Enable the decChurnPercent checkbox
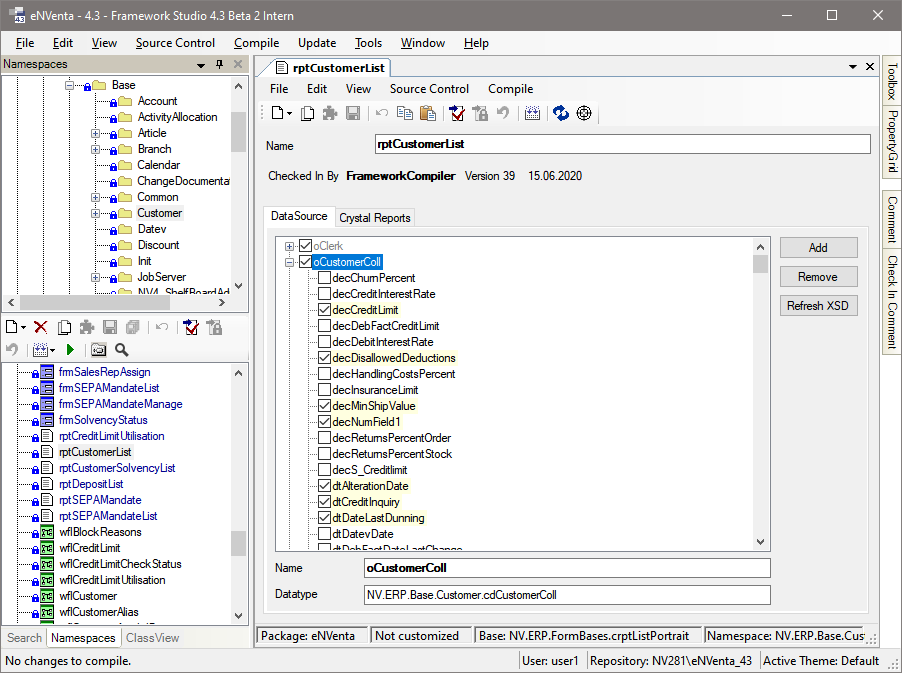This screenshot has width=902, height=673. (x=324, y=278)
